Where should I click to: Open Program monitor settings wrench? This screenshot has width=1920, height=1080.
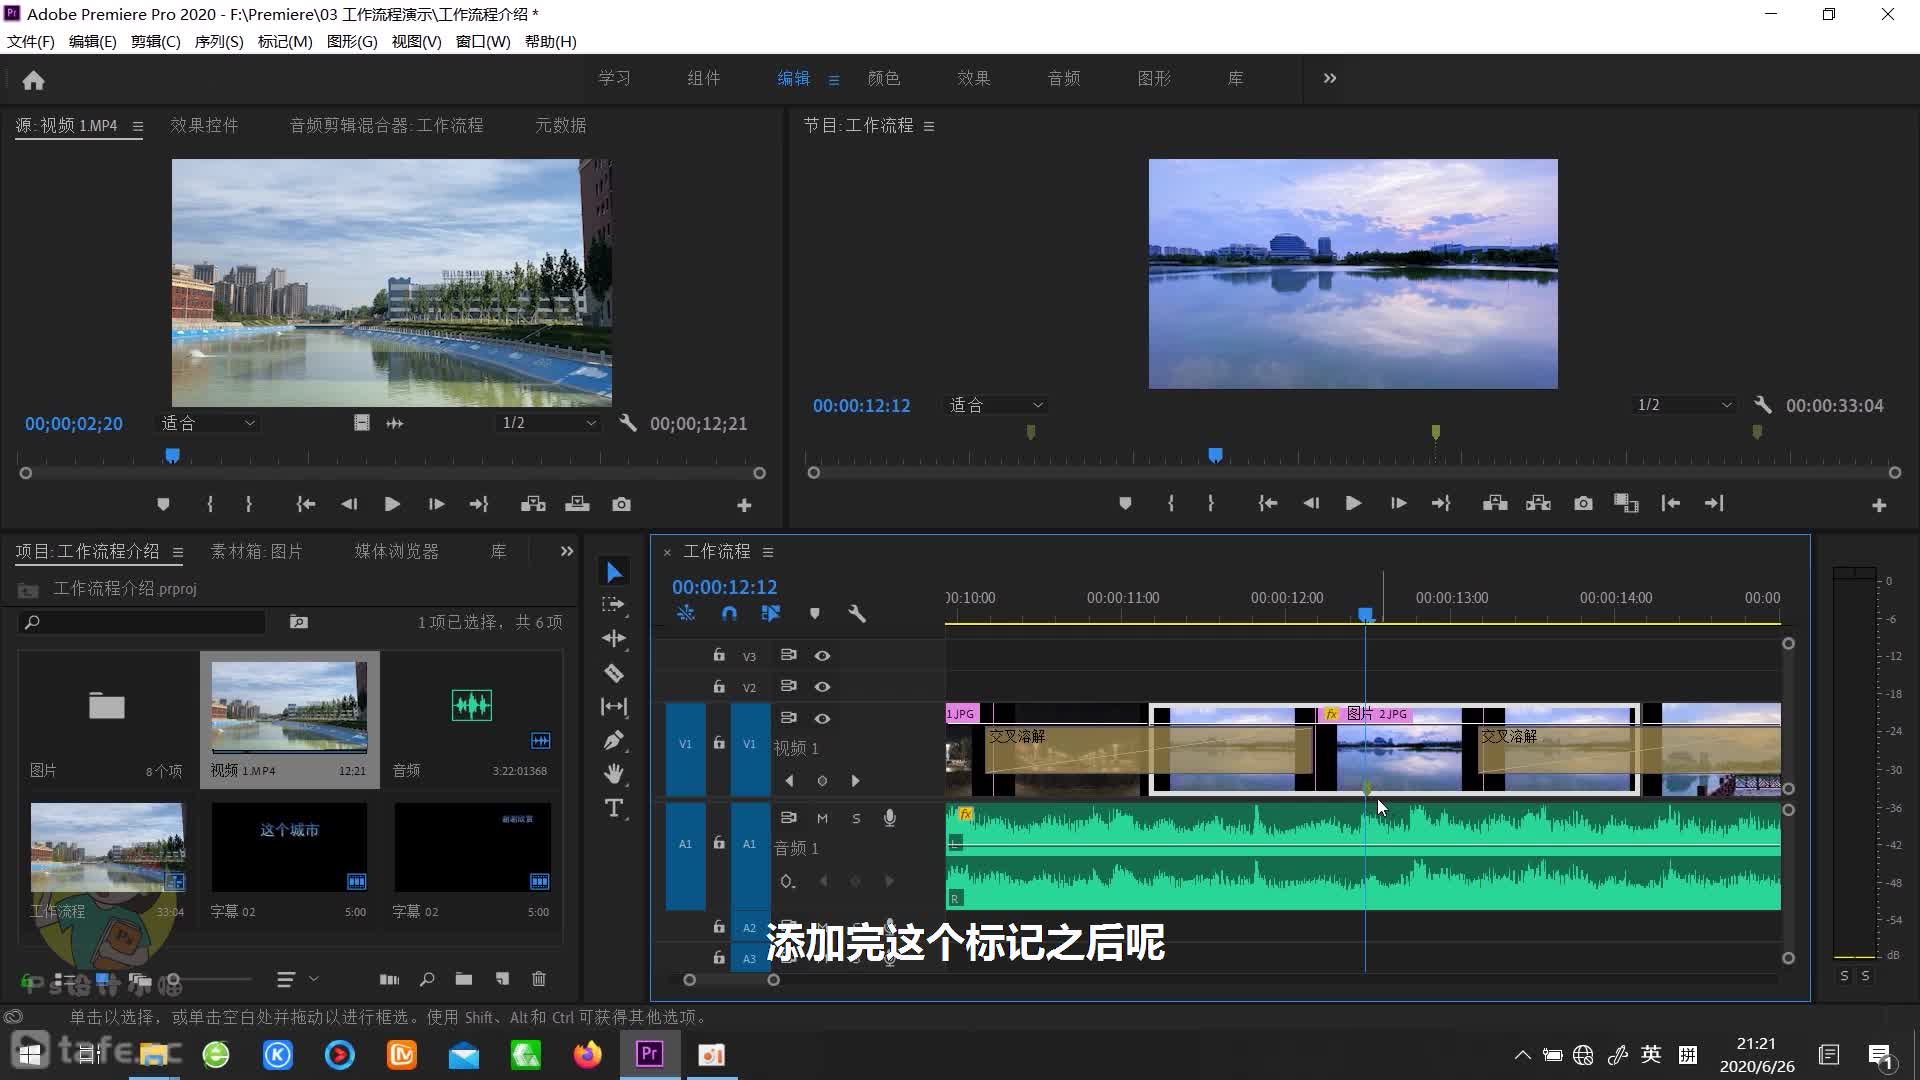(1762, 405)
